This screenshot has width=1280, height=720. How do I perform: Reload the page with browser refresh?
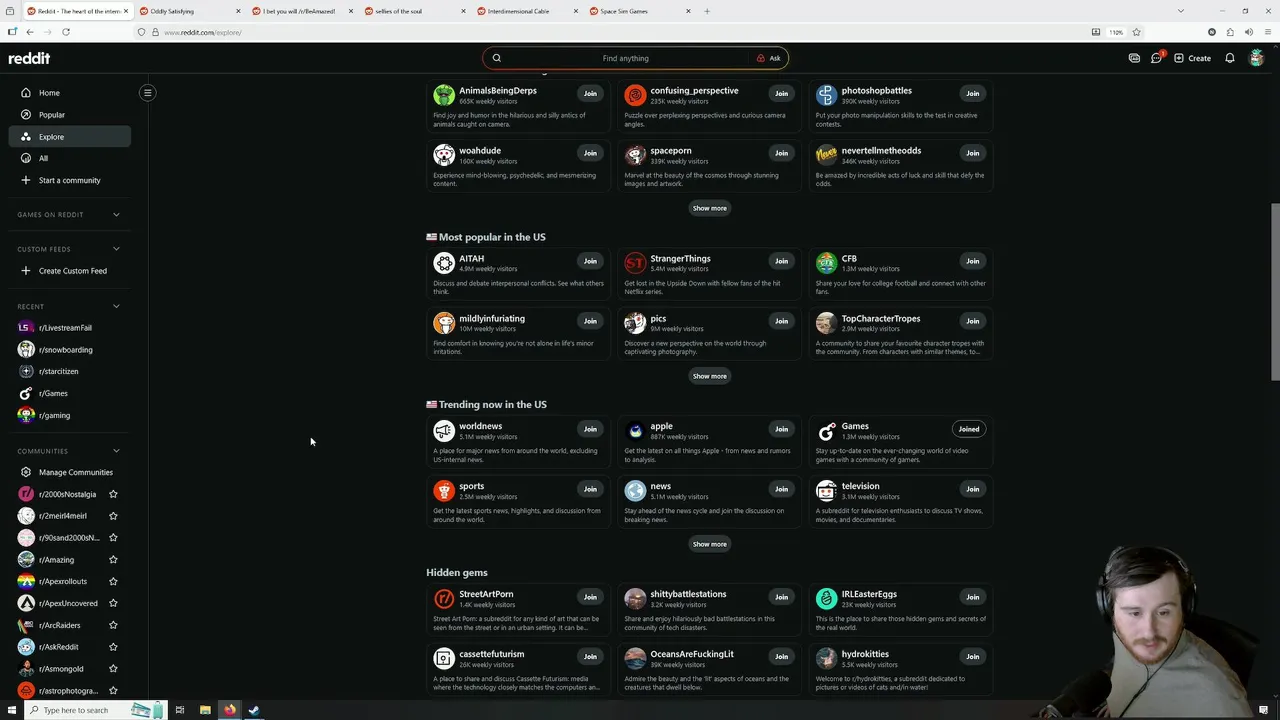pos(66,32)
